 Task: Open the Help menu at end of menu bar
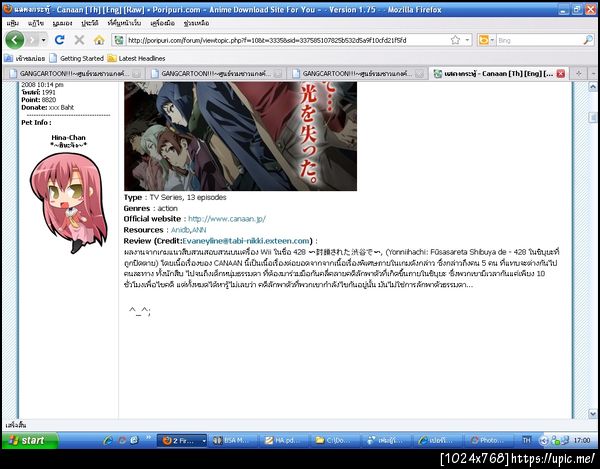[196, 23]
